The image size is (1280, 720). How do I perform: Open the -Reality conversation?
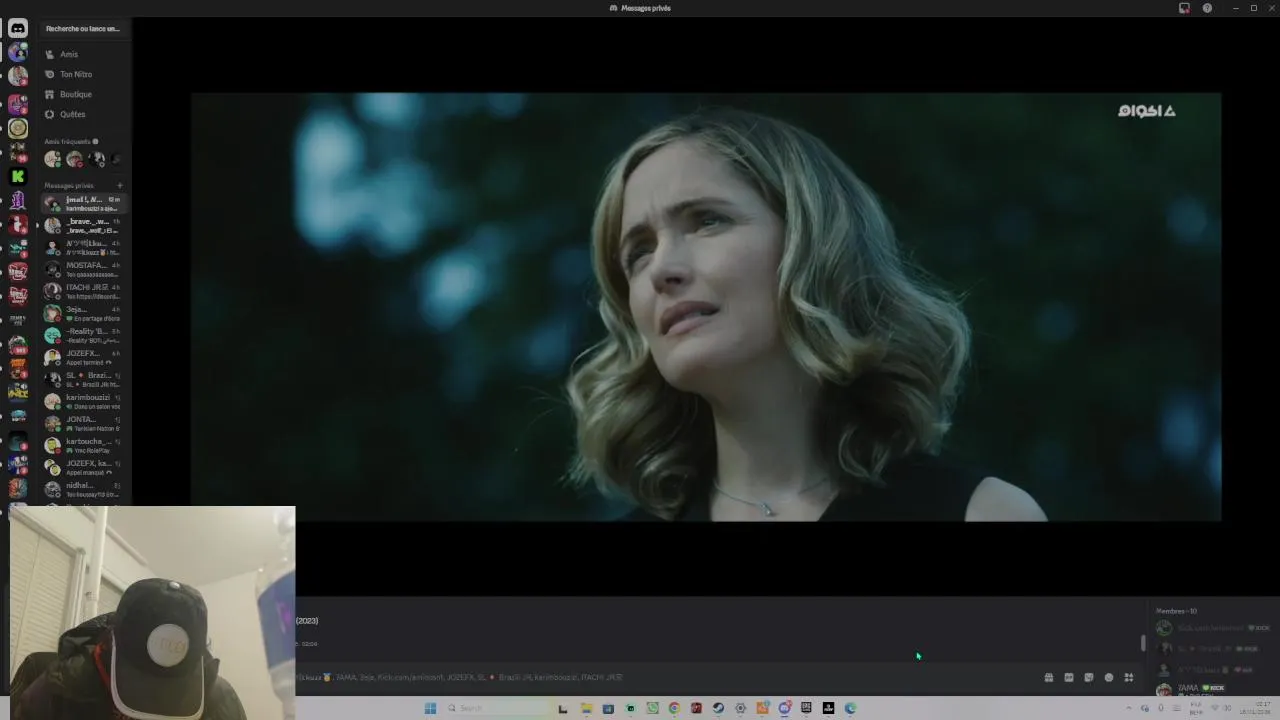tap(82, 336)
